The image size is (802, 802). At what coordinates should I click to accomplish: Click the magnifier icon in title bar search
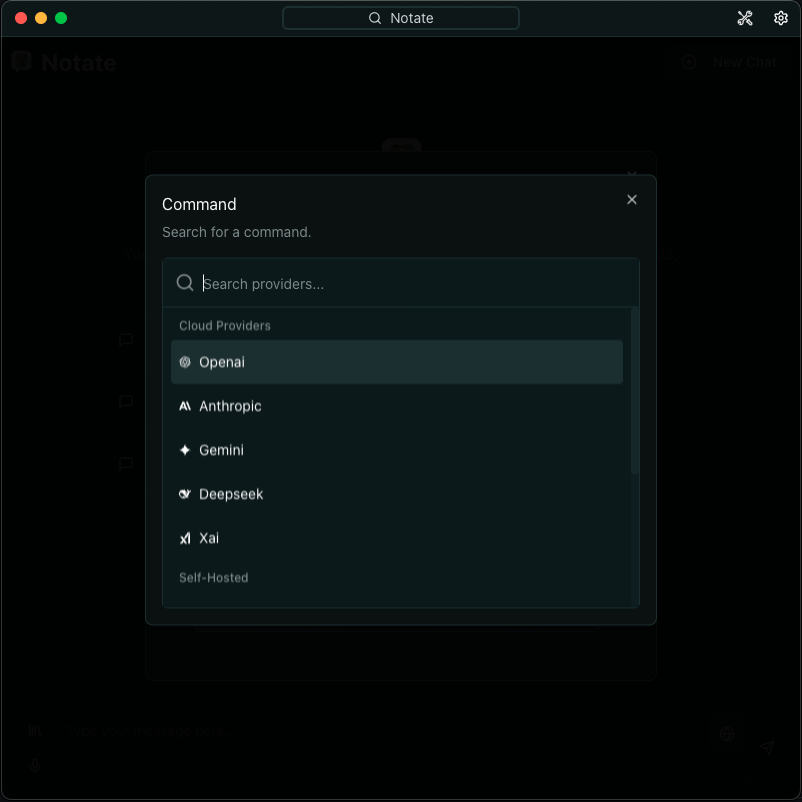click(x=375, y=18)
